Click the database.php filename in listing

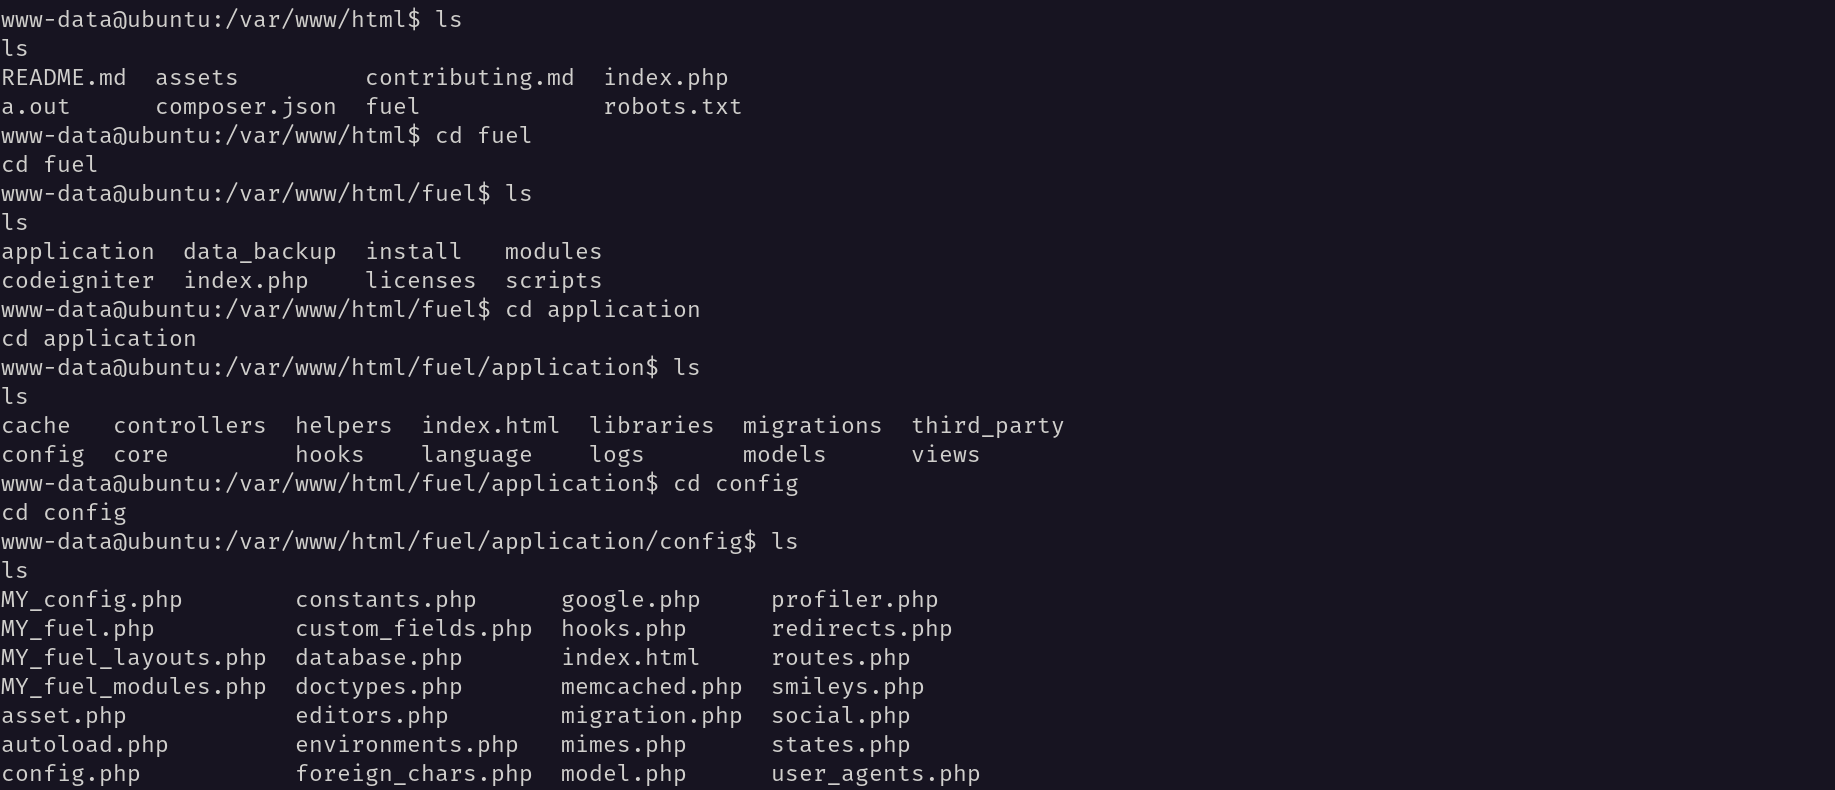click(x=379, y=658)
